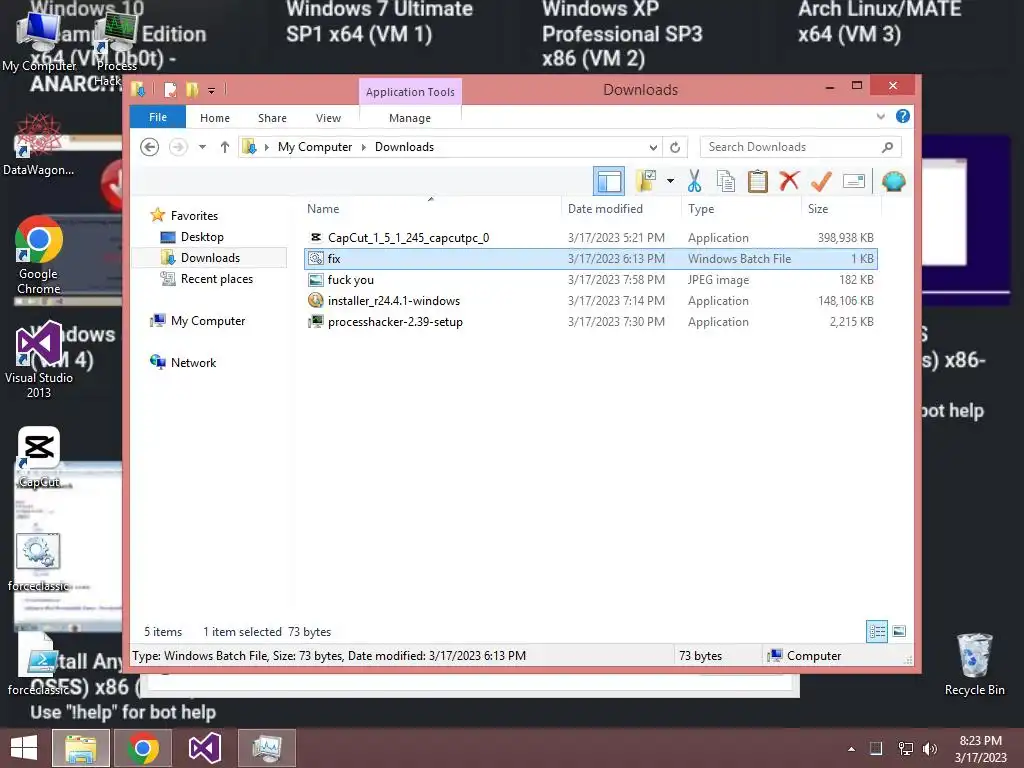The width and height of the screenshot is (1024, 768).
Task: Open the recent locations dropdown arrow
Action: pos(202,147)
